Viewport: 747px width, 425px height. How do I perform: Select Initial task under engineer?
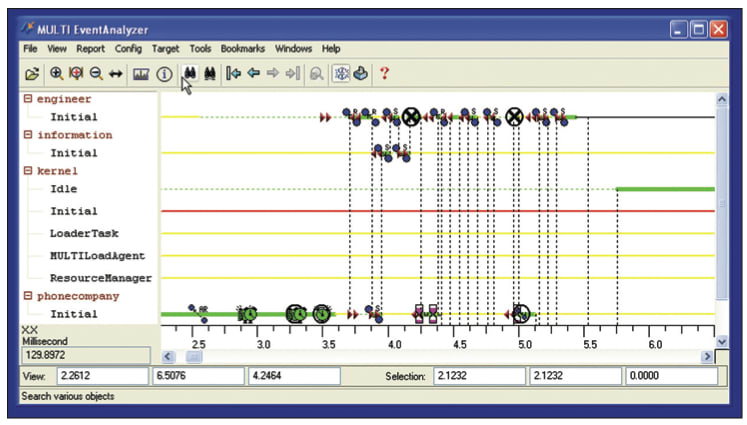[x=74, y=117]
